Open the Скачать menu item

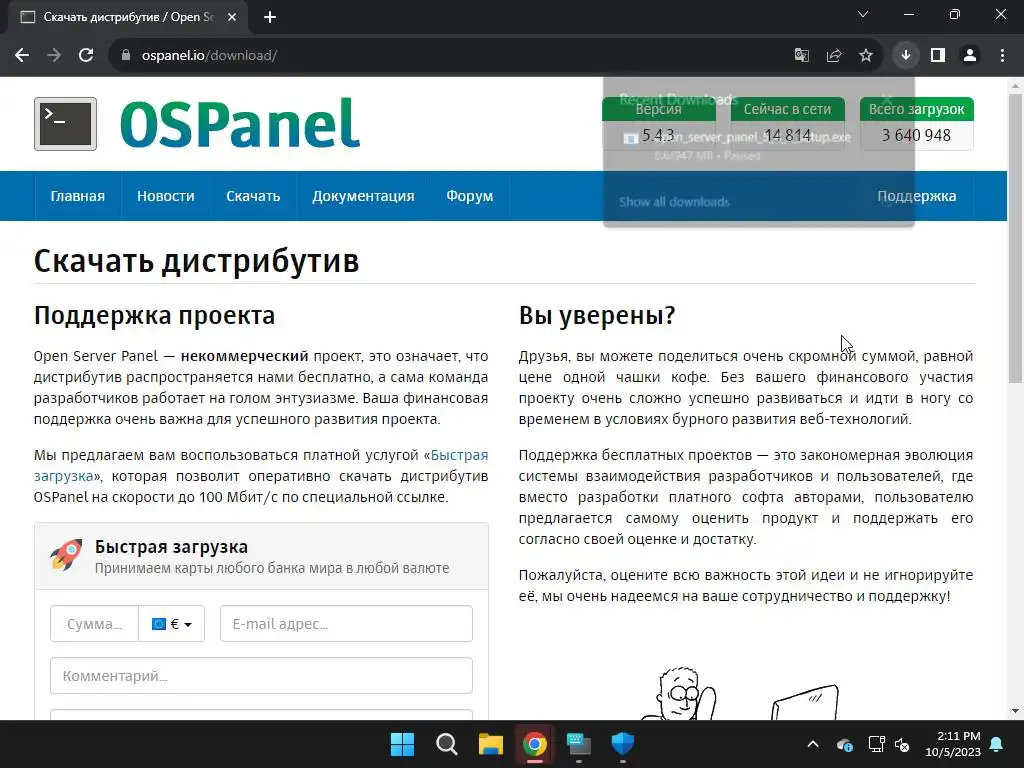pos(253,196)
